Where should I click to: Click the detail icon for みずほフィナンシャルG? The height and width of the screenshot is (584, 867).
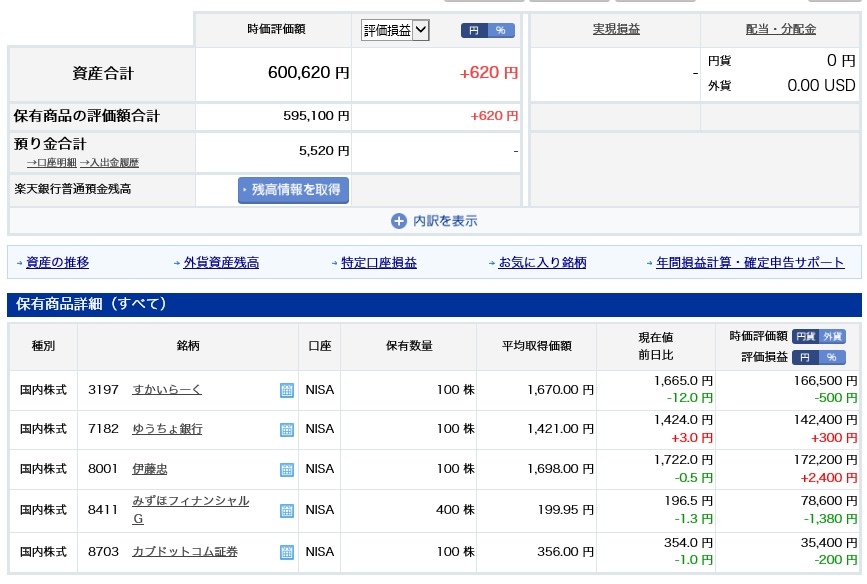[287, 511]
